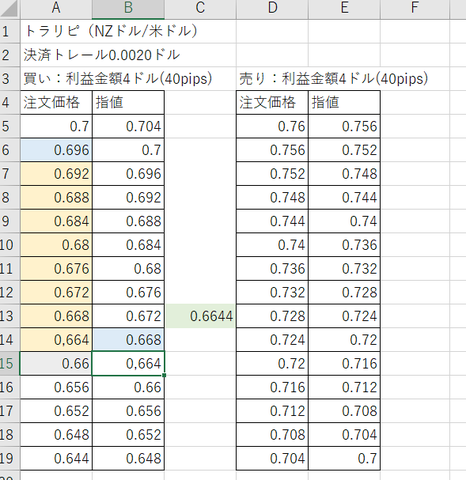This screenshot has width=466, height=480.
Task: Select cell D5 with value 0.76
Action: (x=272, y=126)
